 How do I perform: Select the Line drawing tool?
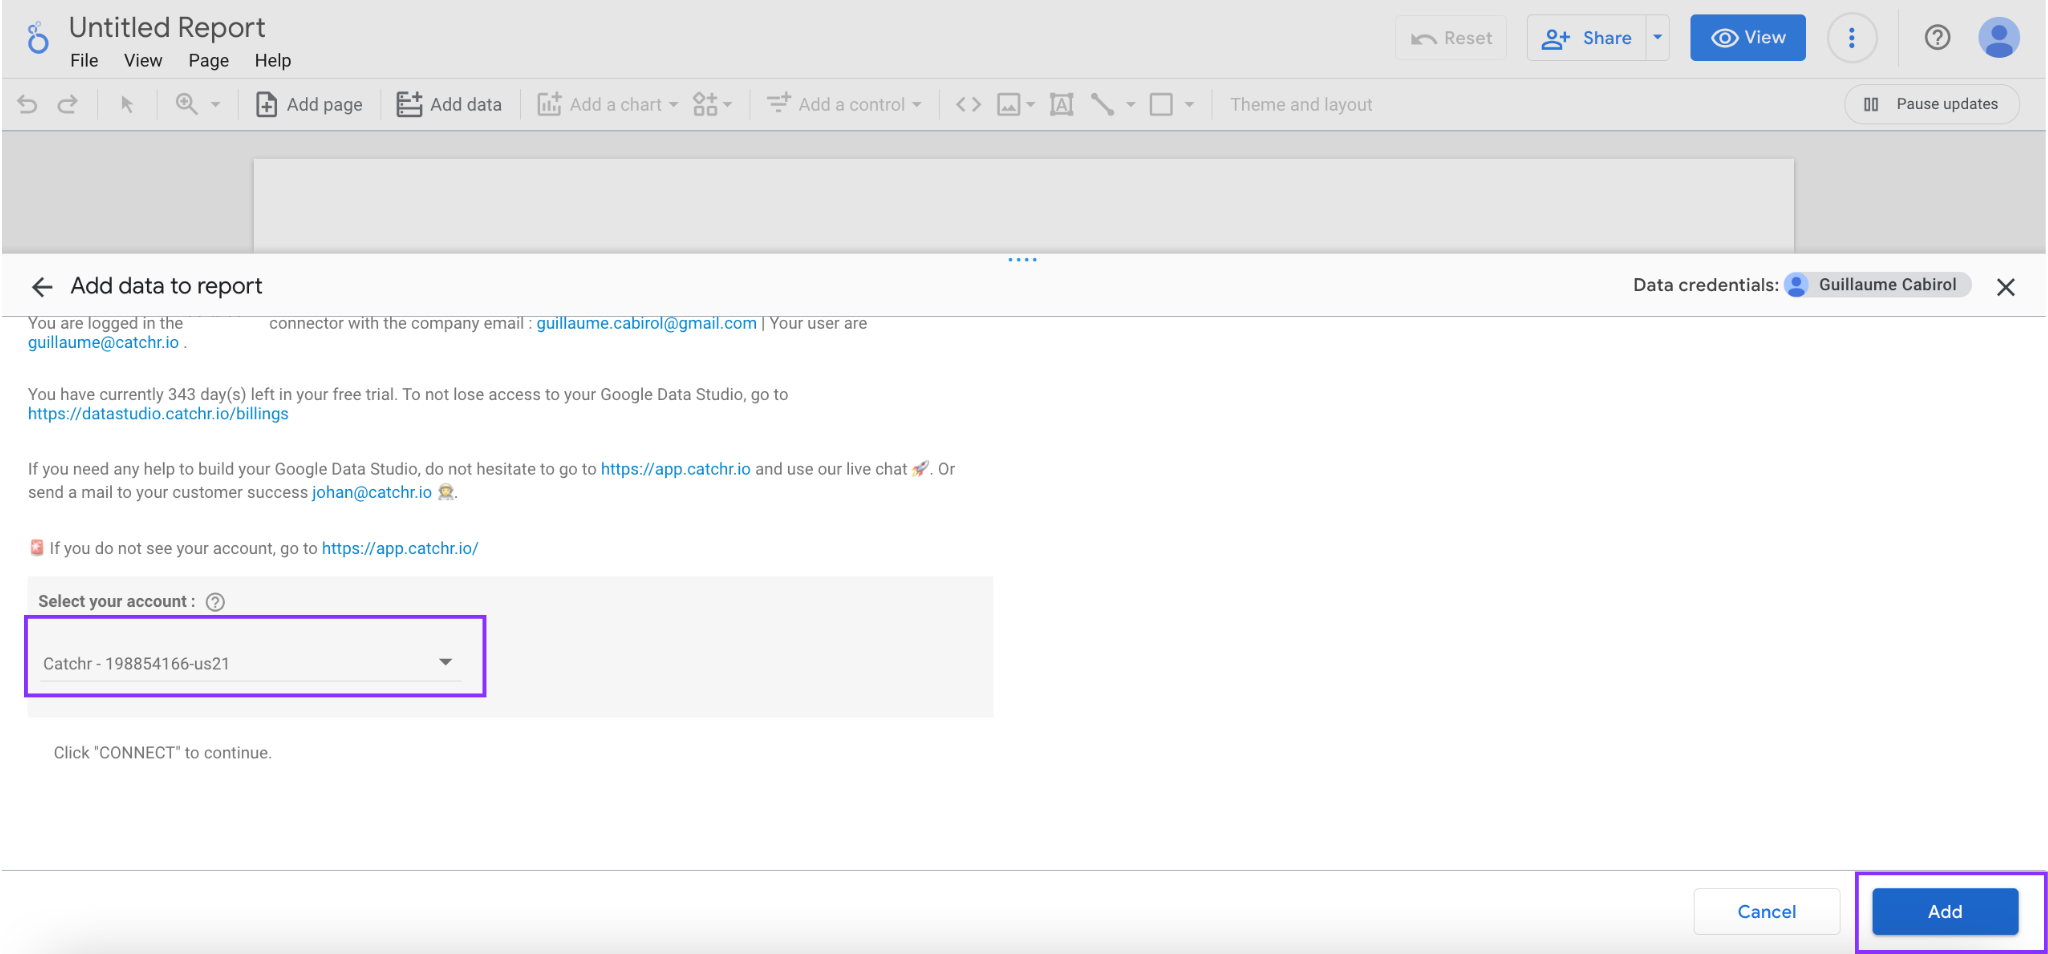tap(1104, 104)
